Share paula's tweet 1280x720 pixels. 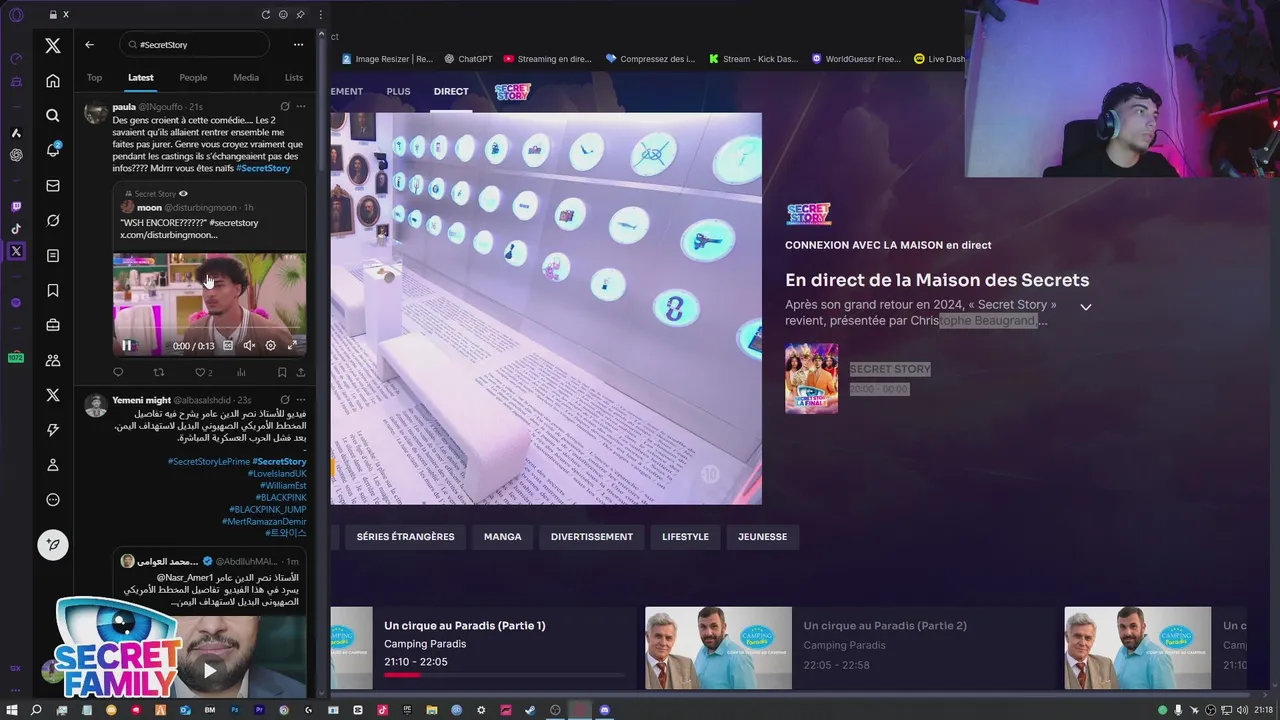pyautogui.click(x=300, y=373)
